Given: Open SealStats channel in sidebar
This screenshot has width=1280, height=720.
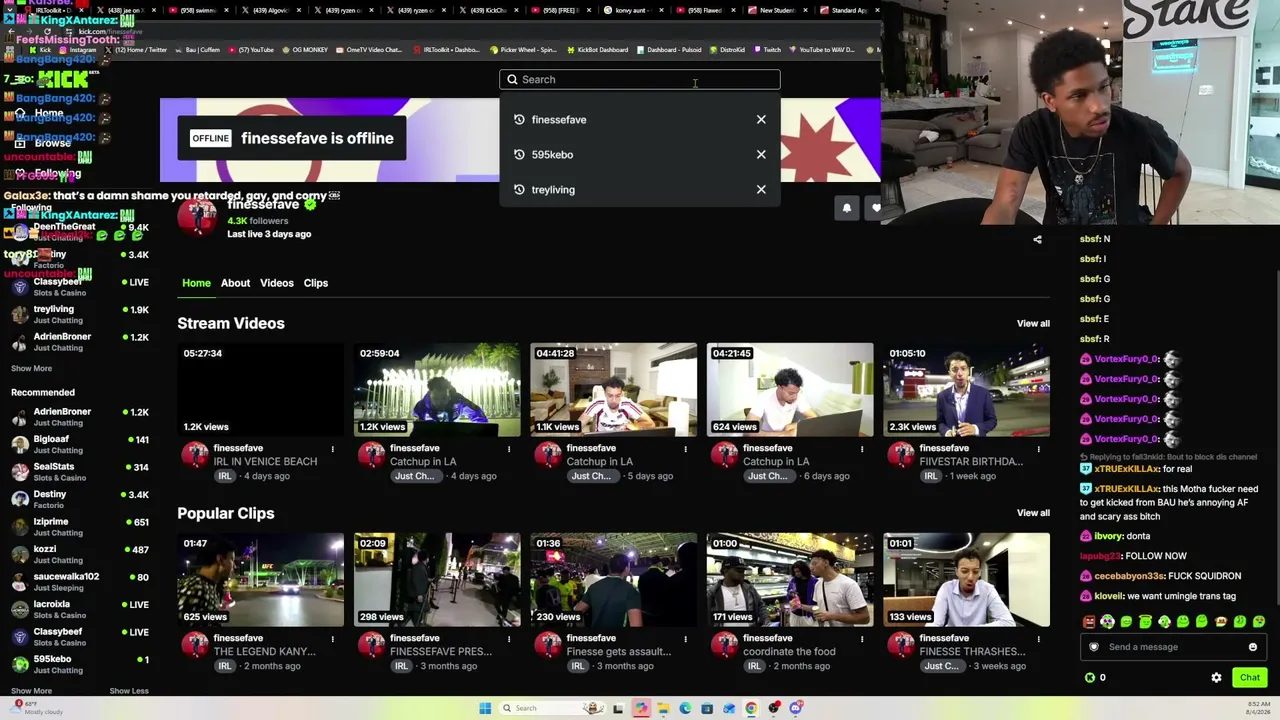Looking at the screenshot, I should click(80, 472).
